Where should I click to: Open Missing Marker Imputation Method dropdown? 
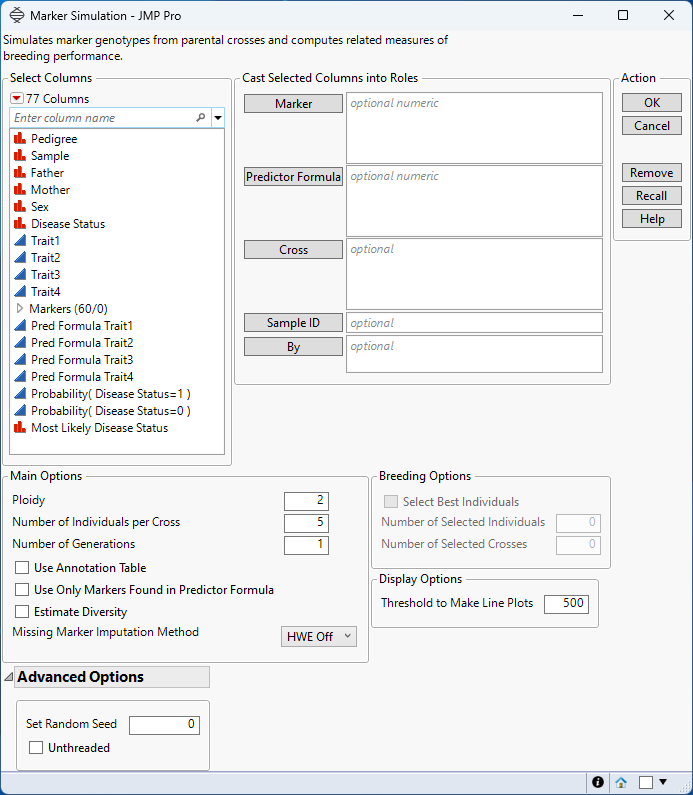(x=318, y=636)
